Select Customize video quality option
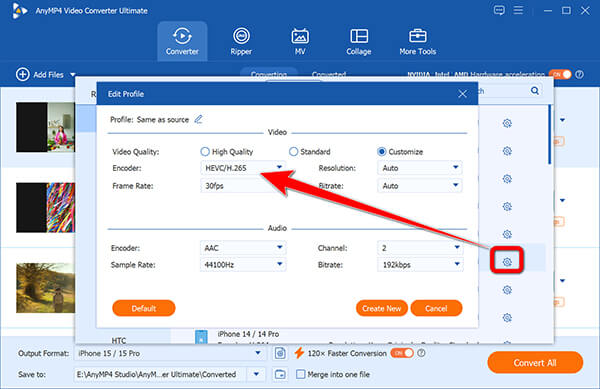 (x=382, y=152)
